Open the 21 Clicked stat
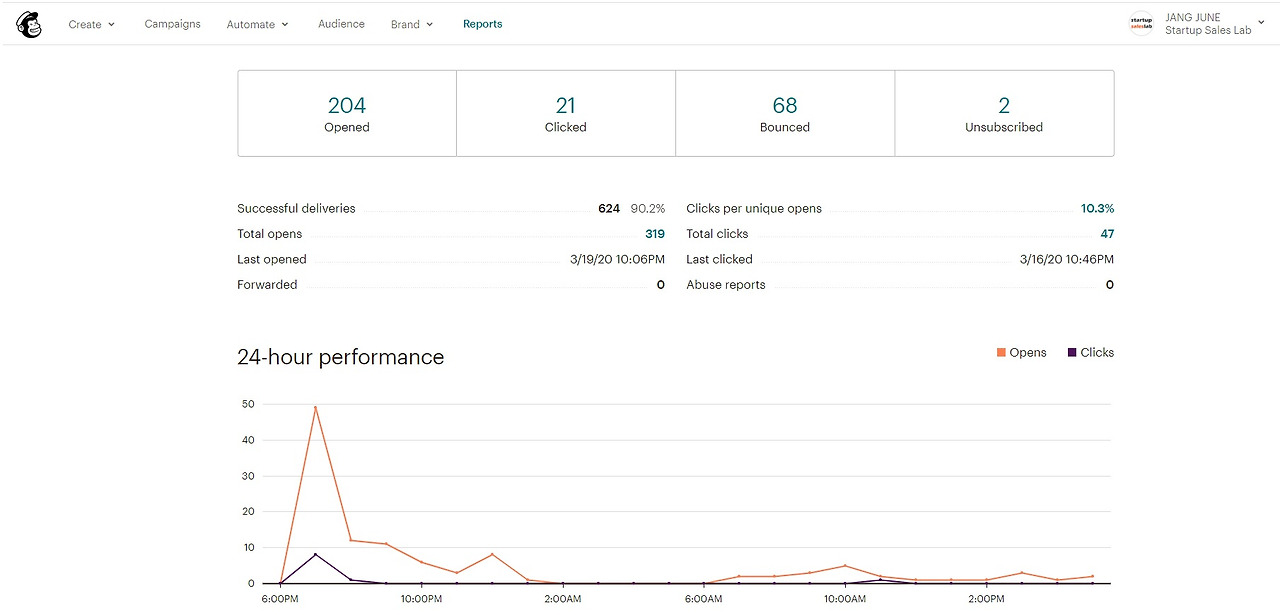Image resolution: width=1280 pixels, height=615 pixels. click(x=566, y=113)
